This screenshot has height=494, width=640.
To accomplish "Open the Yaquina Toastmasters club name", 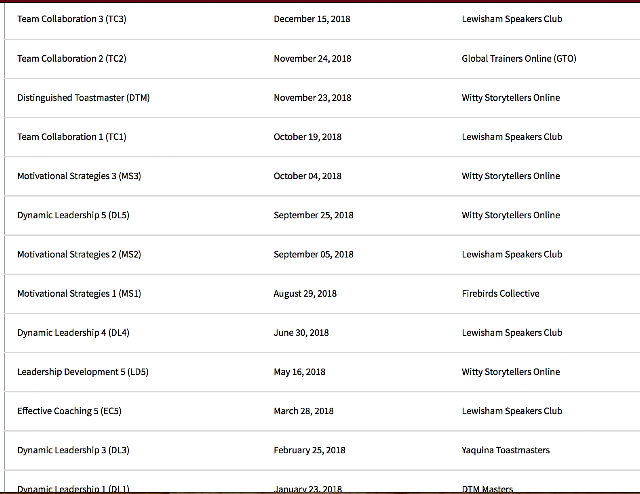I will (x=505, y=450).
